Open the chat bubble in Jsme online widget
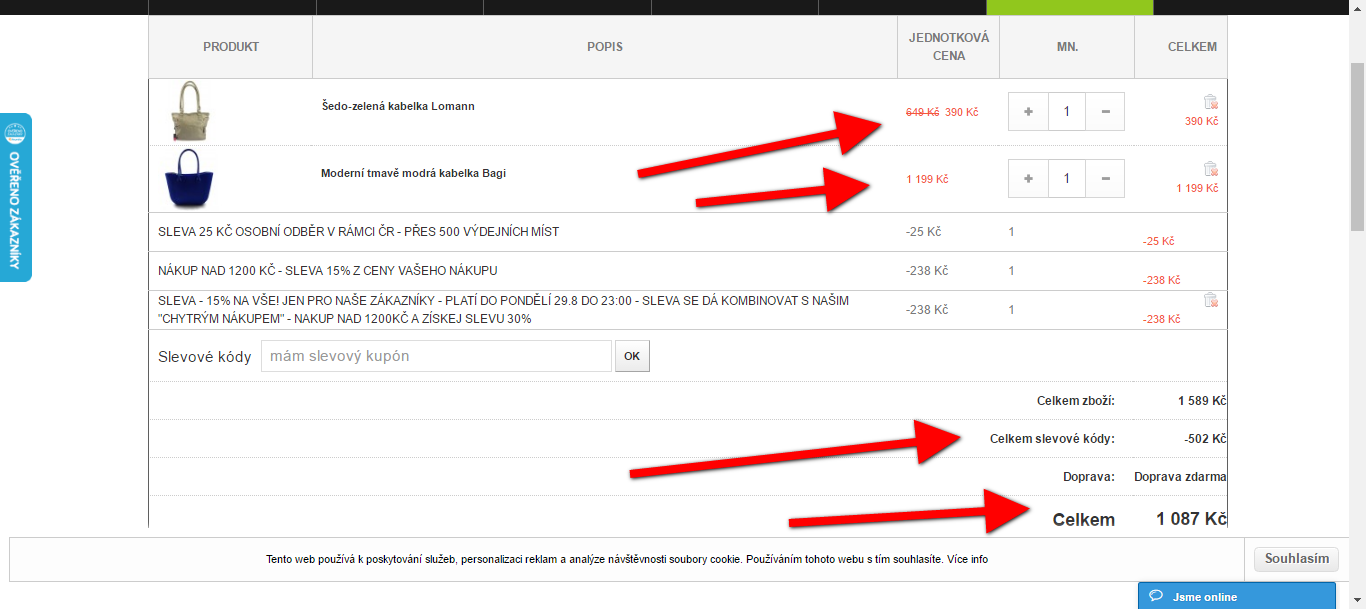The image size is (1366, 609). [x=1156, y=597]
